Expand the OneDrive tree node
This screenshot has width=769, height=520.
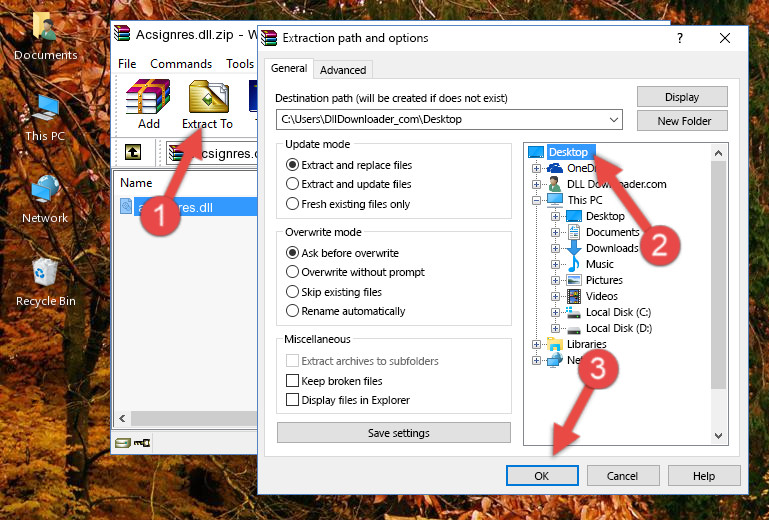(x=537, y=168)
